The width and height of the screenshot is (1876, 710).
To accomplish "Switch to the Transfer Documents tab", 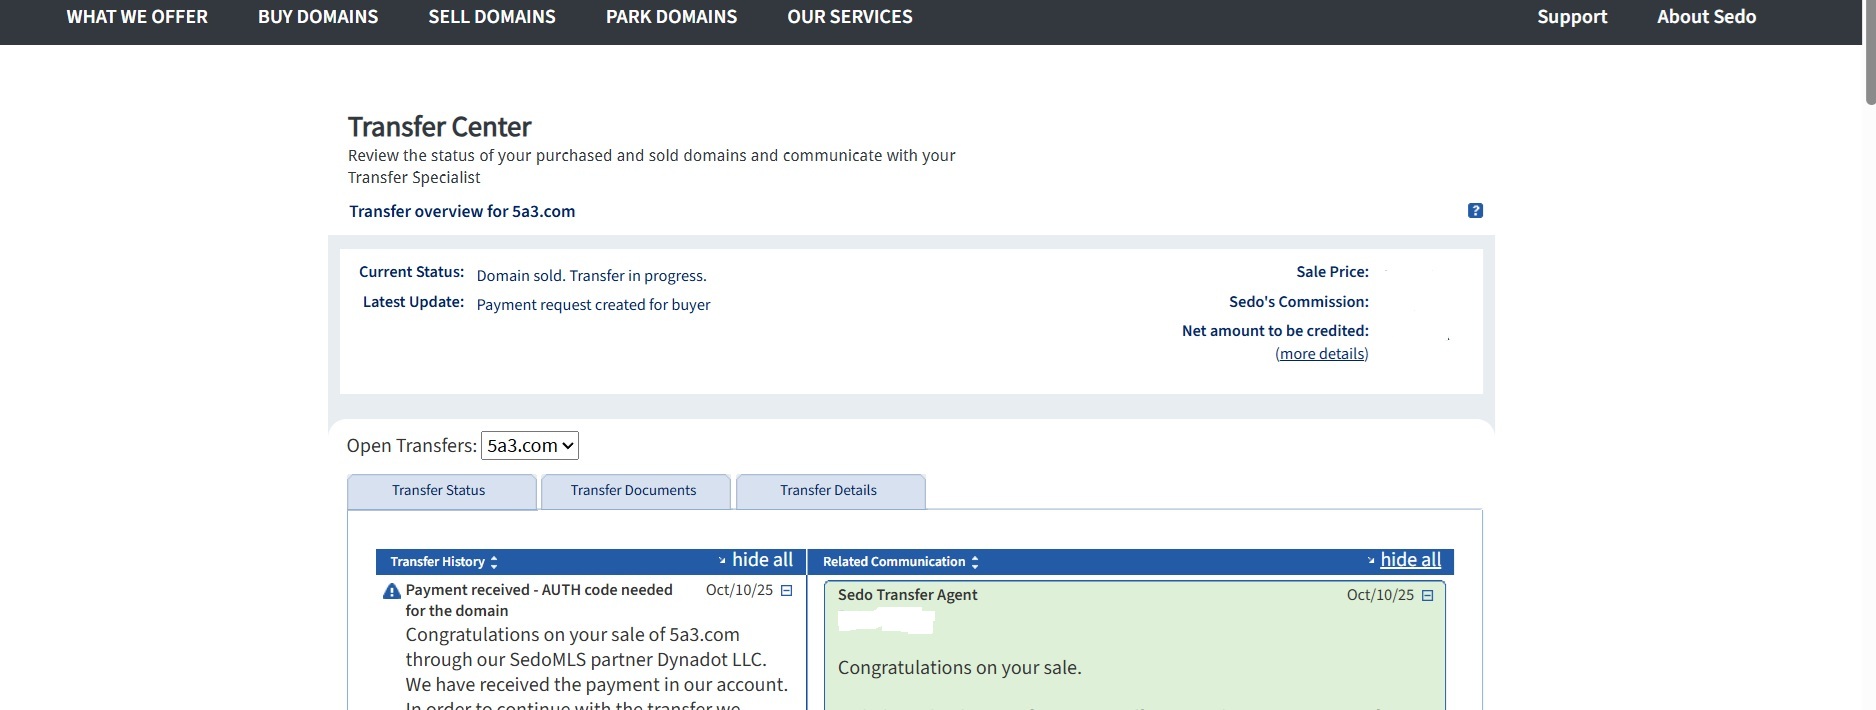I will tap(633, 491).
